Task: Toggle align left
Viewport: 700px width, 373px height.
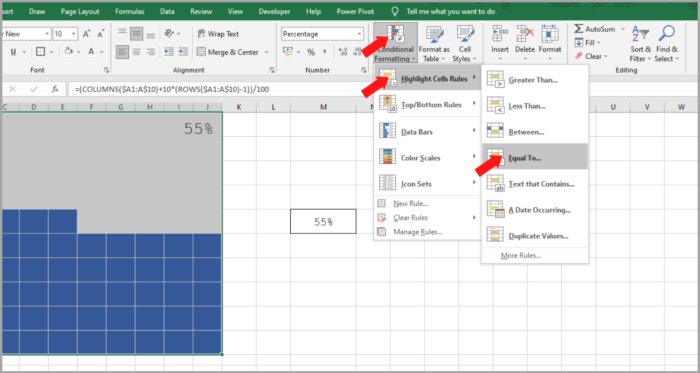Action: (x=122, y=52)
